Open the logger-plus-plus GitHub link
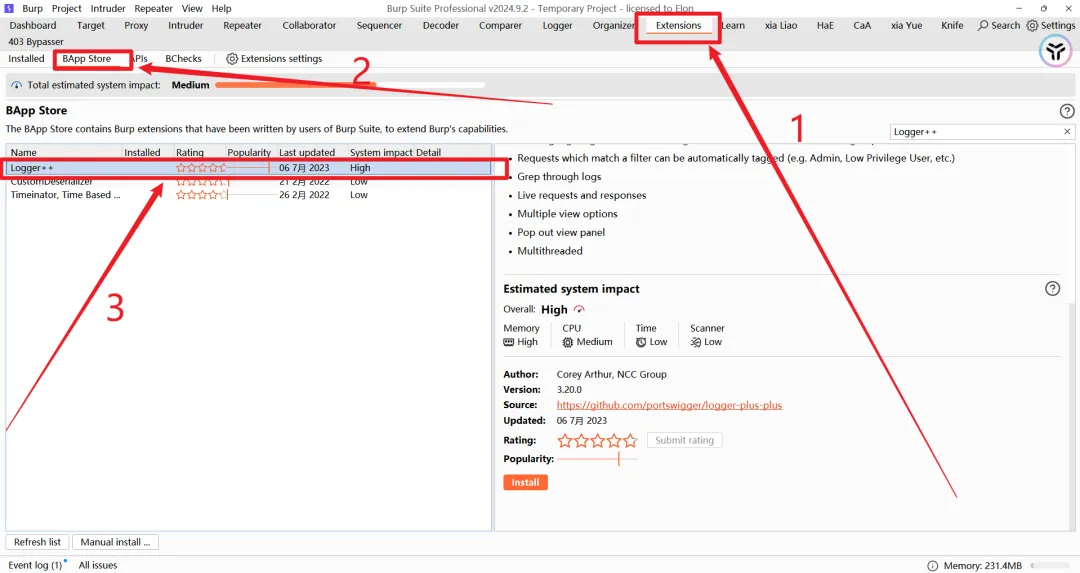The height and width of the screenshot is (573, 1080). point(669,405)
